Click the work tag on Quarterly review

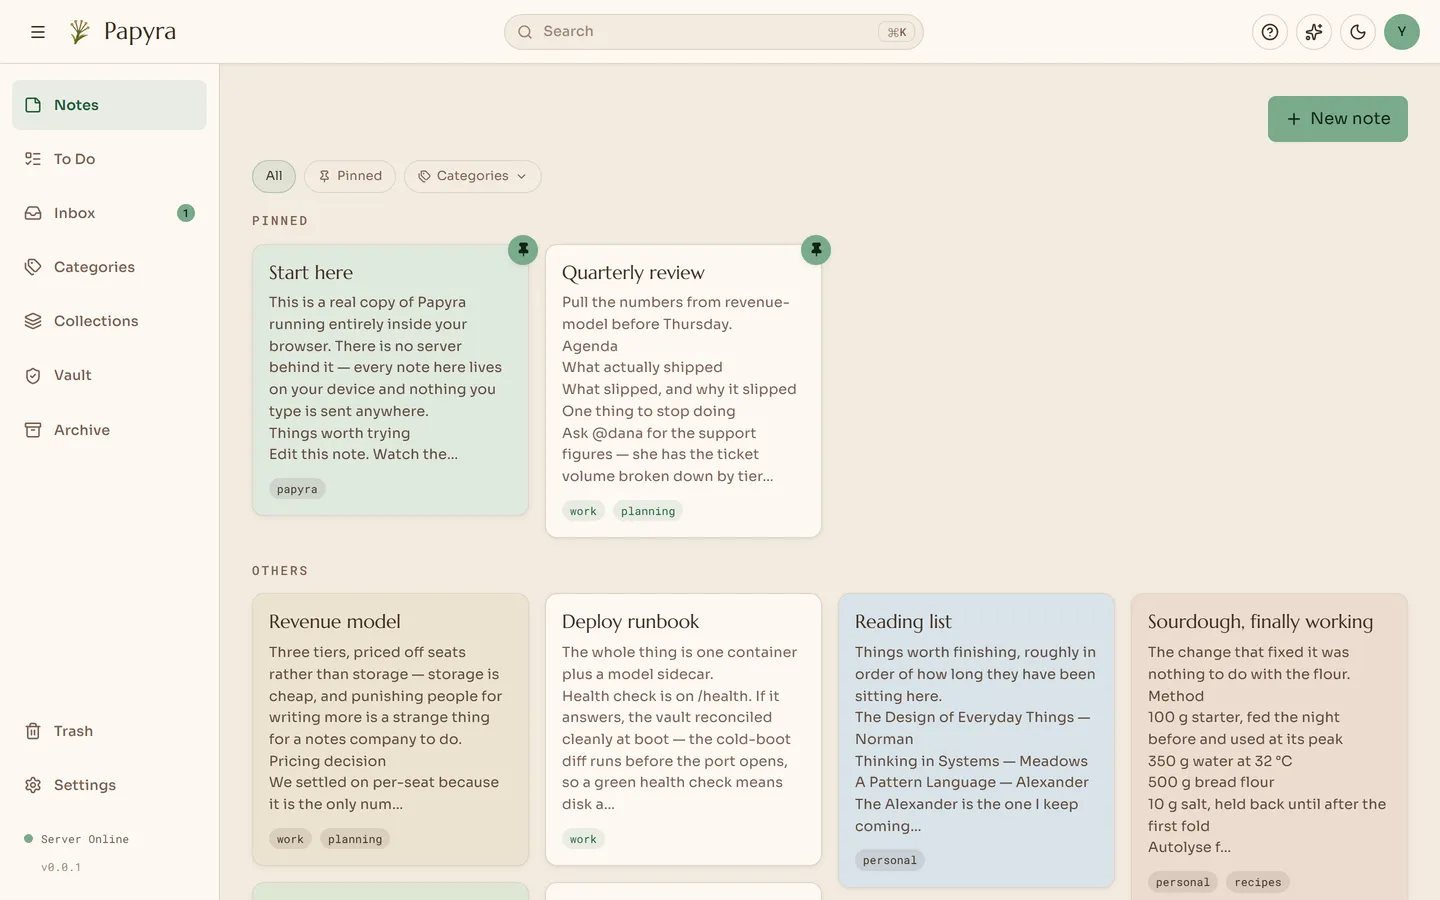pyautogui.click(x=583, y=511)
